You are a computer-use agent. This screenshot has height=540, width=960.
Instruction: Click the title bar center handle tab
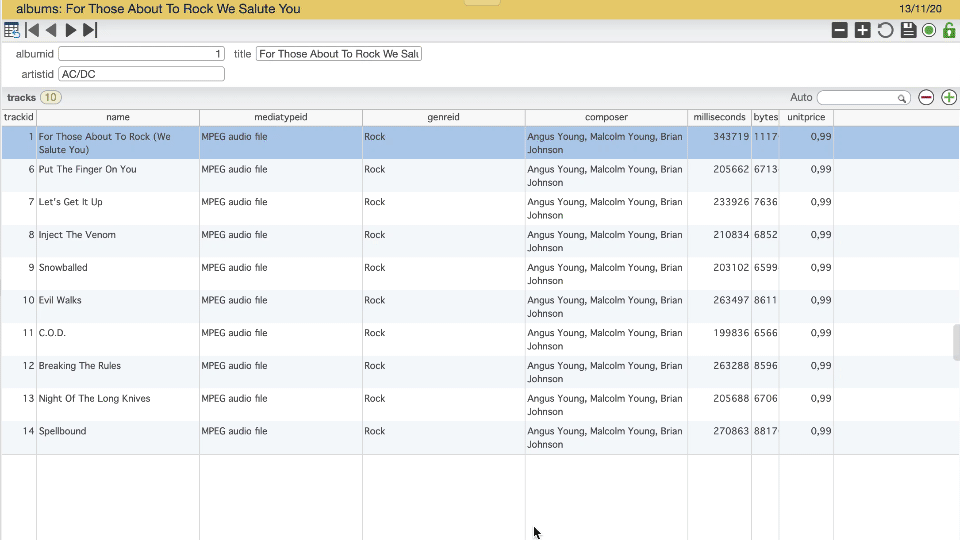482,2
